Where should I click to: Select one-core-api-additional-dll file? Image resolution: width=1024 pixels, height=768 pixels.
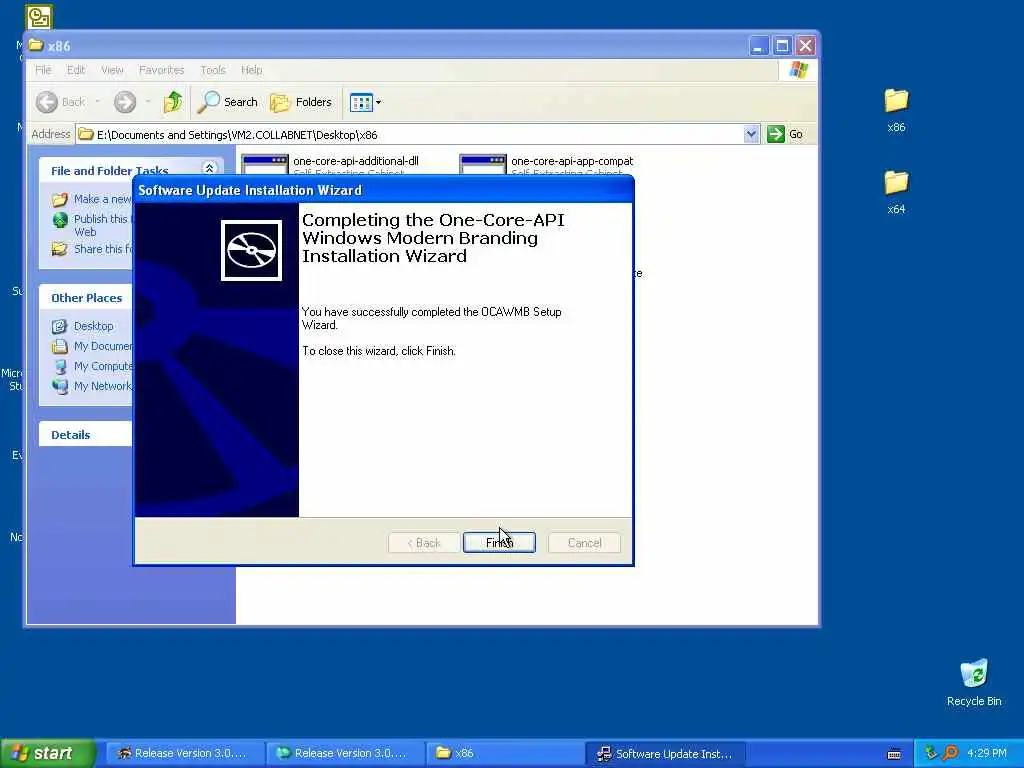pos(355,161)
